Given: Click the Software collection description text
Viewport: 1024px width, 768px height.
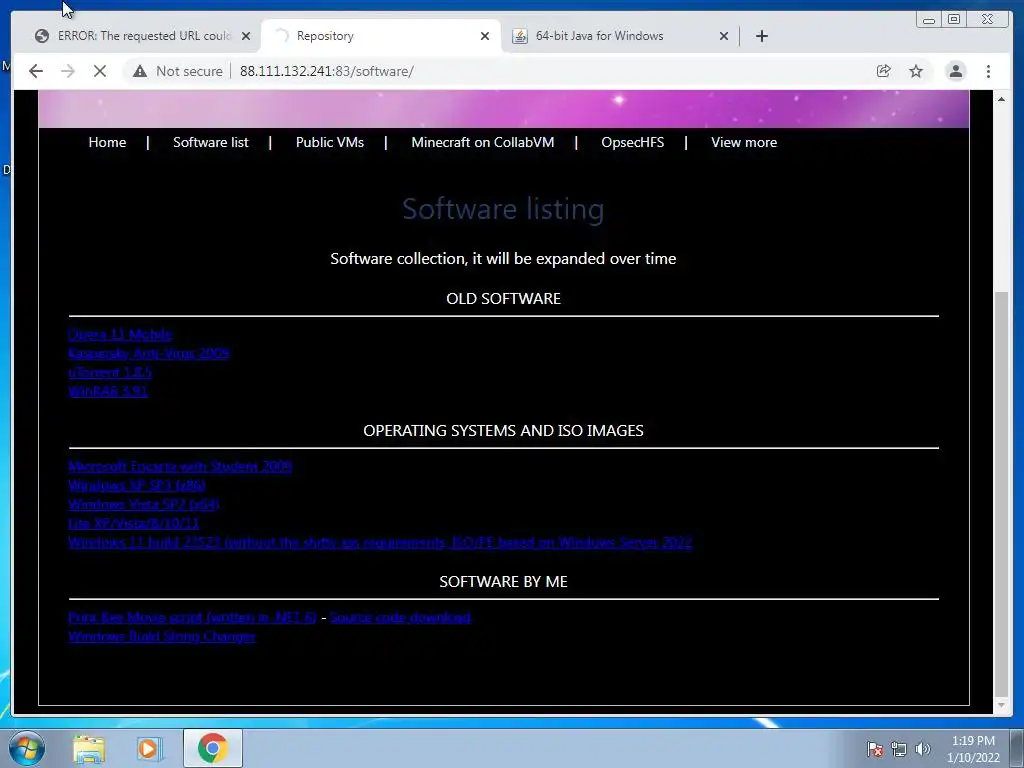Looking at the screenshot, I should point(503,259).
